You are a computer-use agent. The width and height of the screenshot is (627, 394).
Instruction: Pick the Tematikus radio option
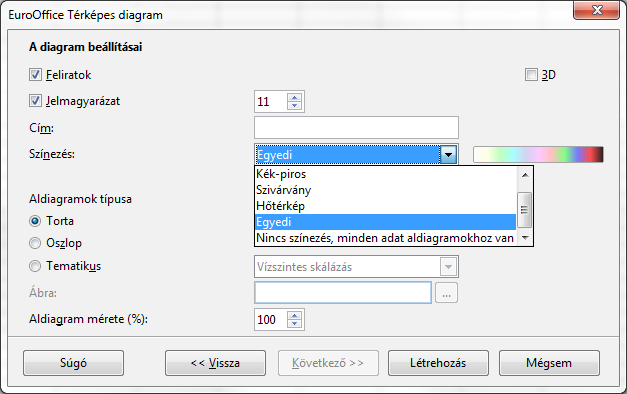click(x=35, y=266)
